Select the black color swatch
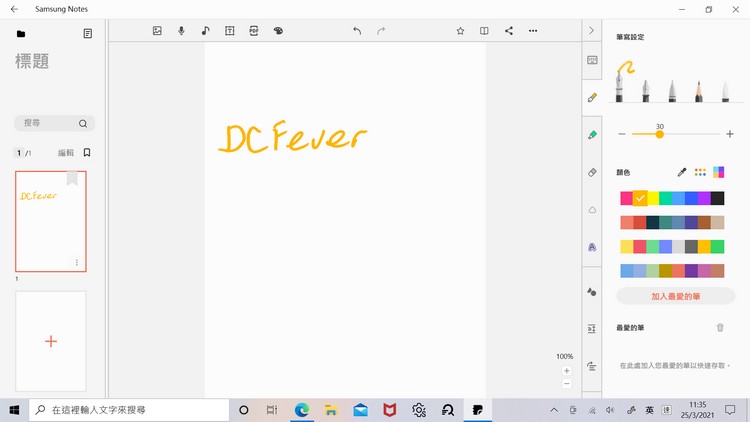The image size is (750, 422). click(x=717, y=198)
